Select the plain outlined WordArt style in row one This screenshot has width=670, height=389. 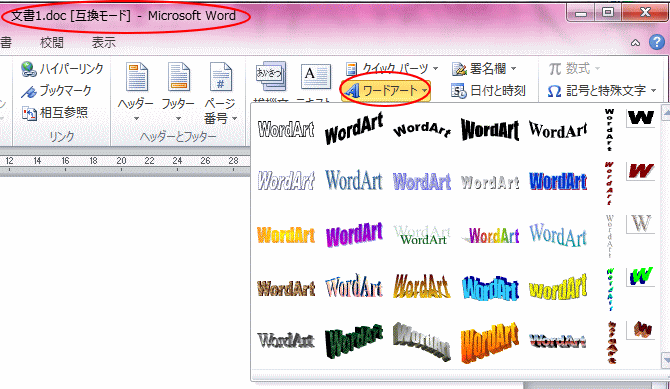pos(286,129)
